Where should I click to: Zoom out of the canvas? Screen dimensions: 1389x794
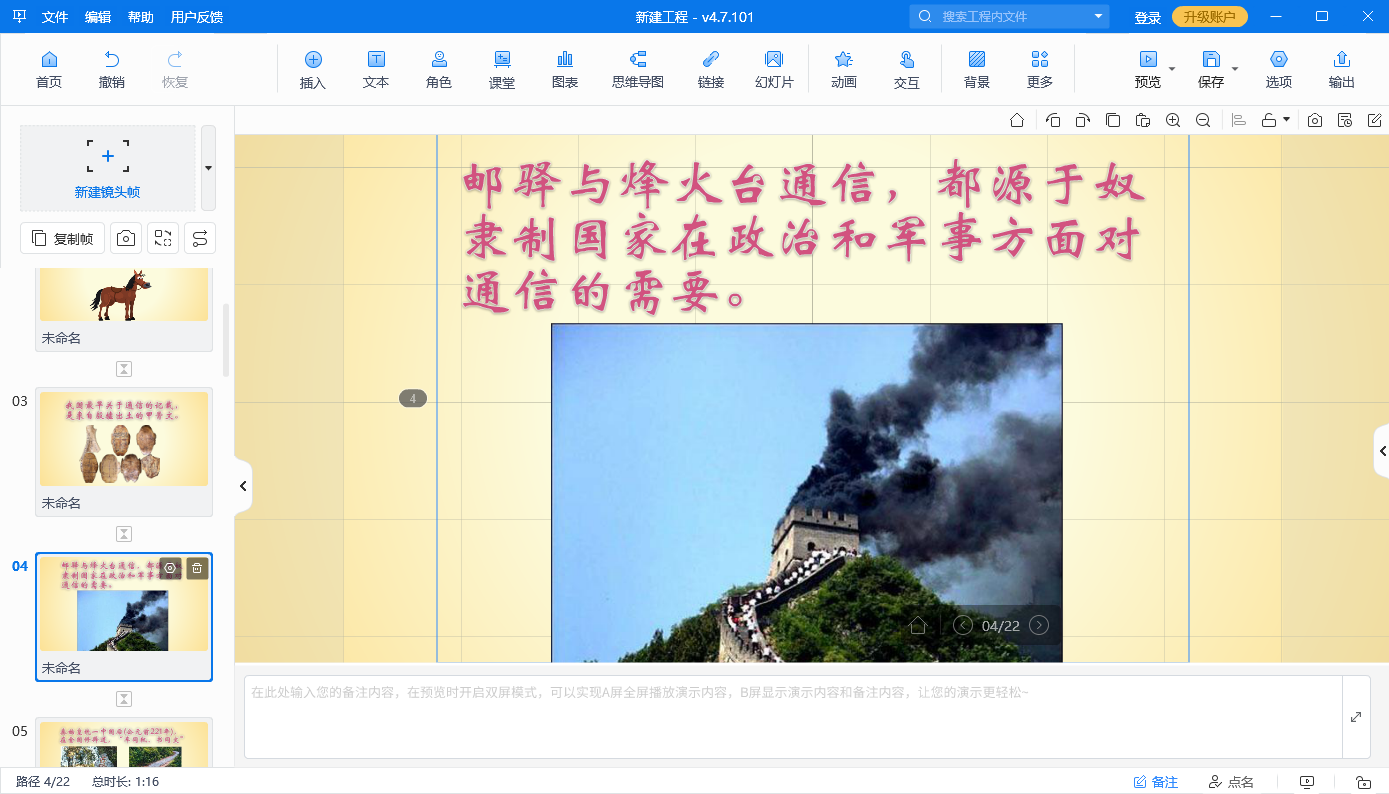point(1203,120)
